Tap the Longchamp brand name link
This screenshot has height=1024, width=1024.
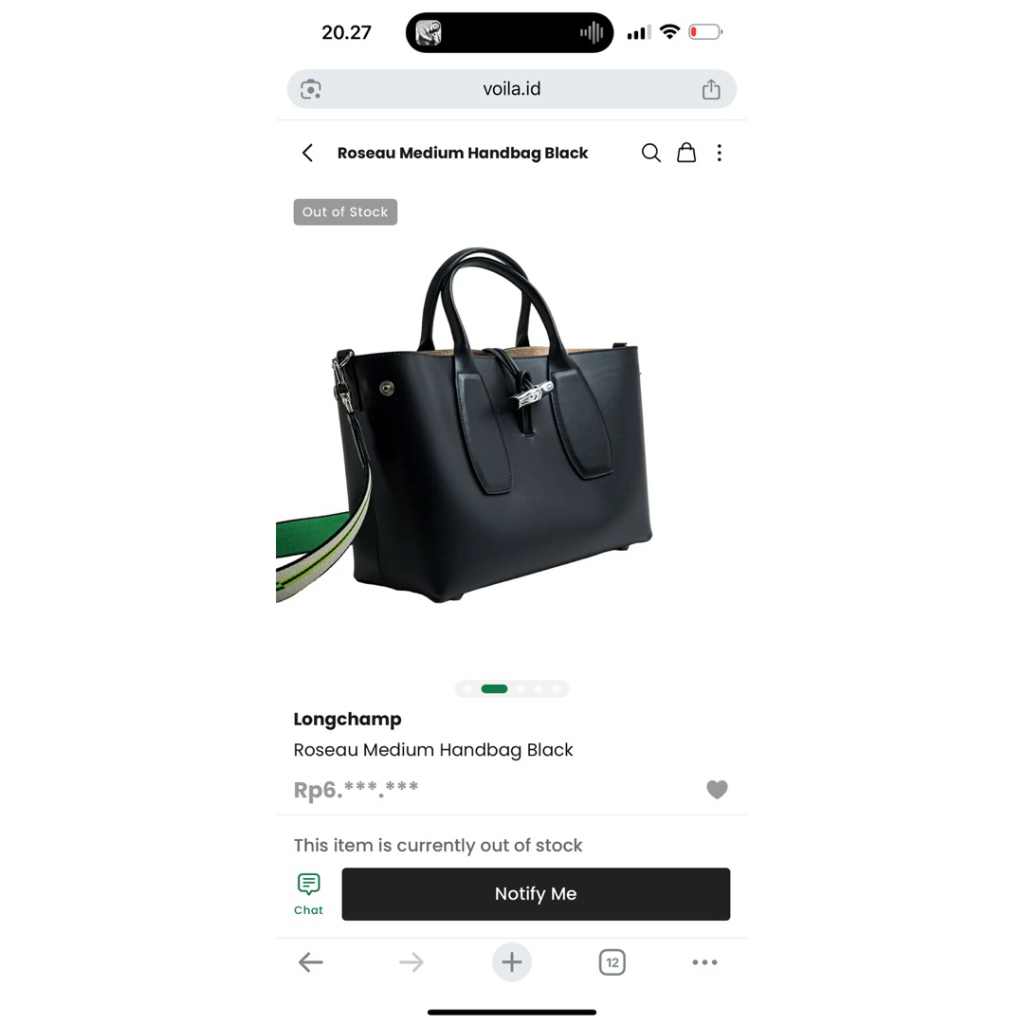pos(347,719)
